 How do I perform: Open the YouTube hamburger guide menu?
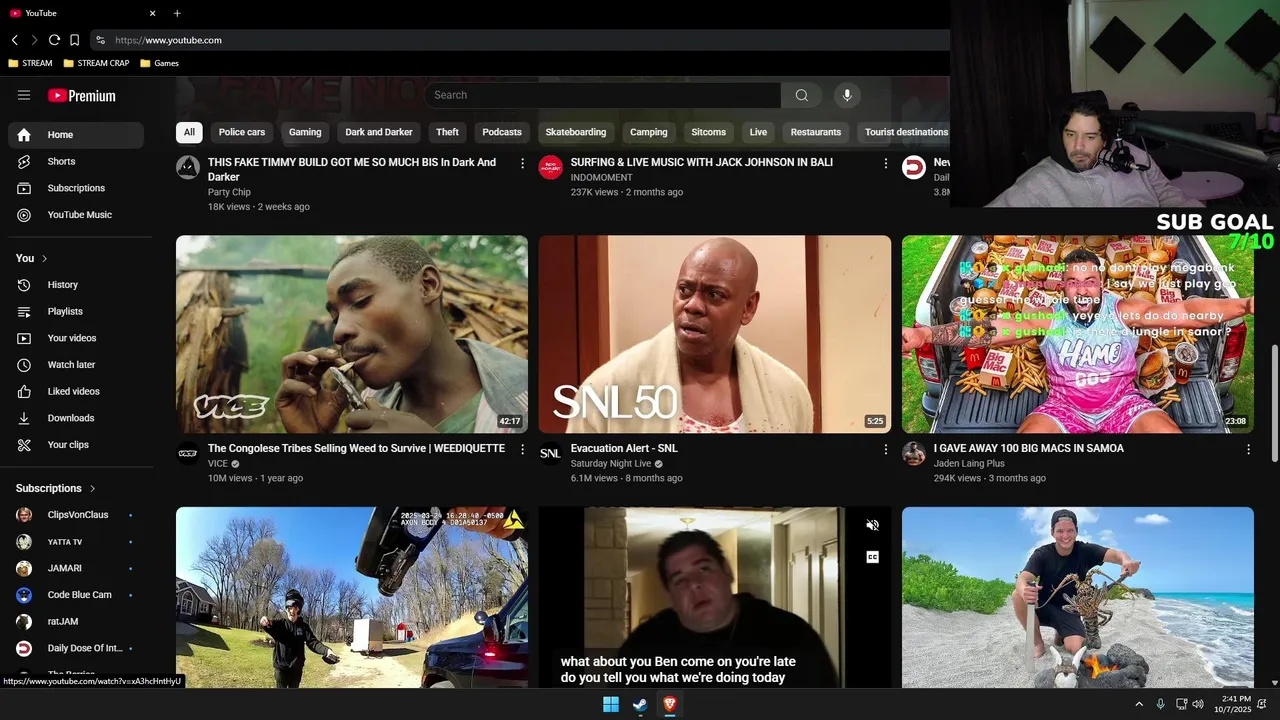[x=24, y=95]
